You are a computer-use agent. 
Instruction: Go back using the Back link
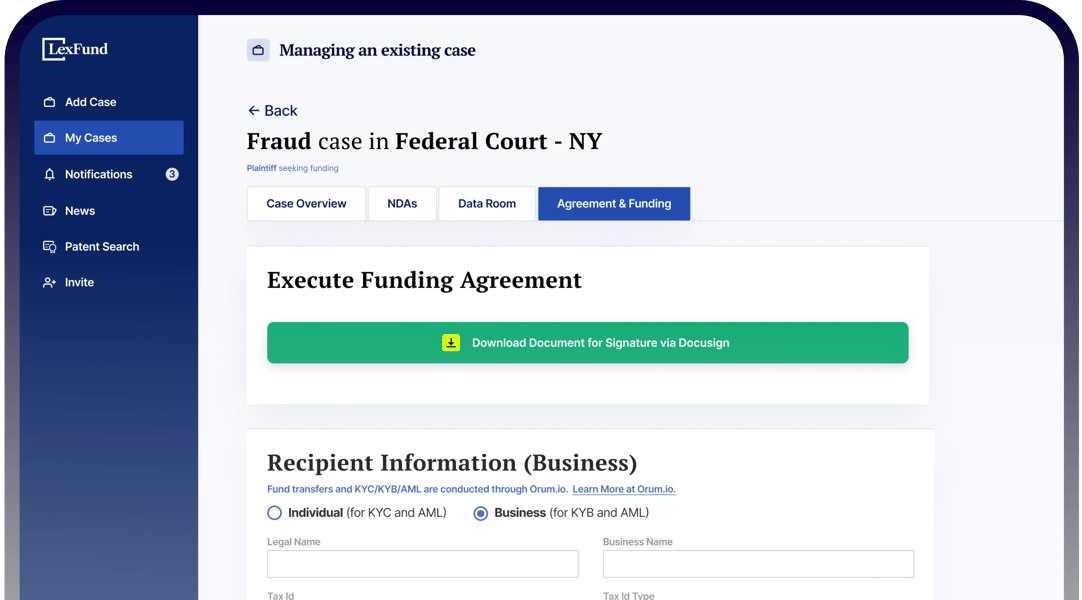pos(272,111)
